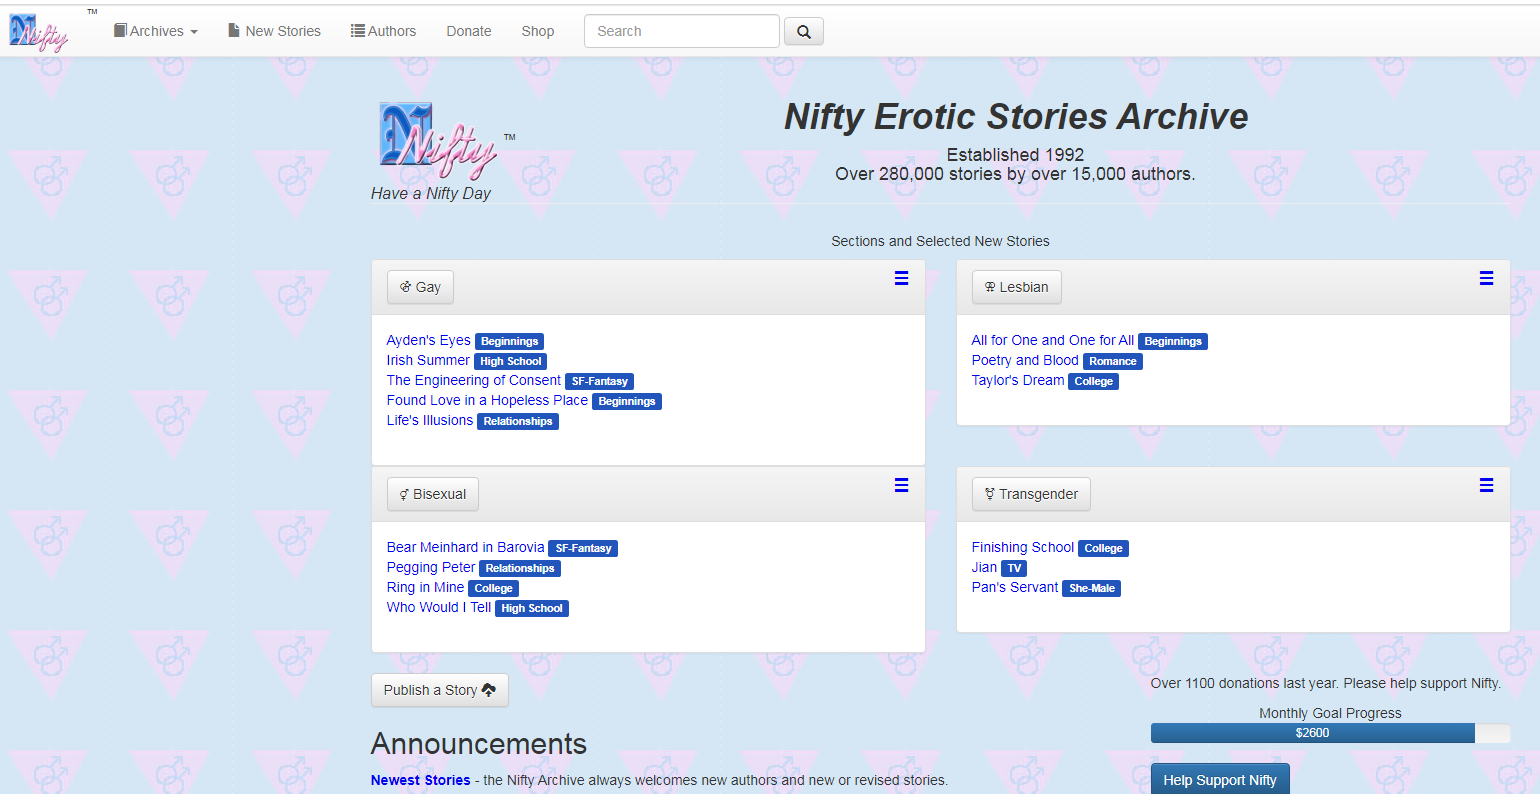Click the Nifty logo in navbar

pyautogui.click(x=39, y=33)
